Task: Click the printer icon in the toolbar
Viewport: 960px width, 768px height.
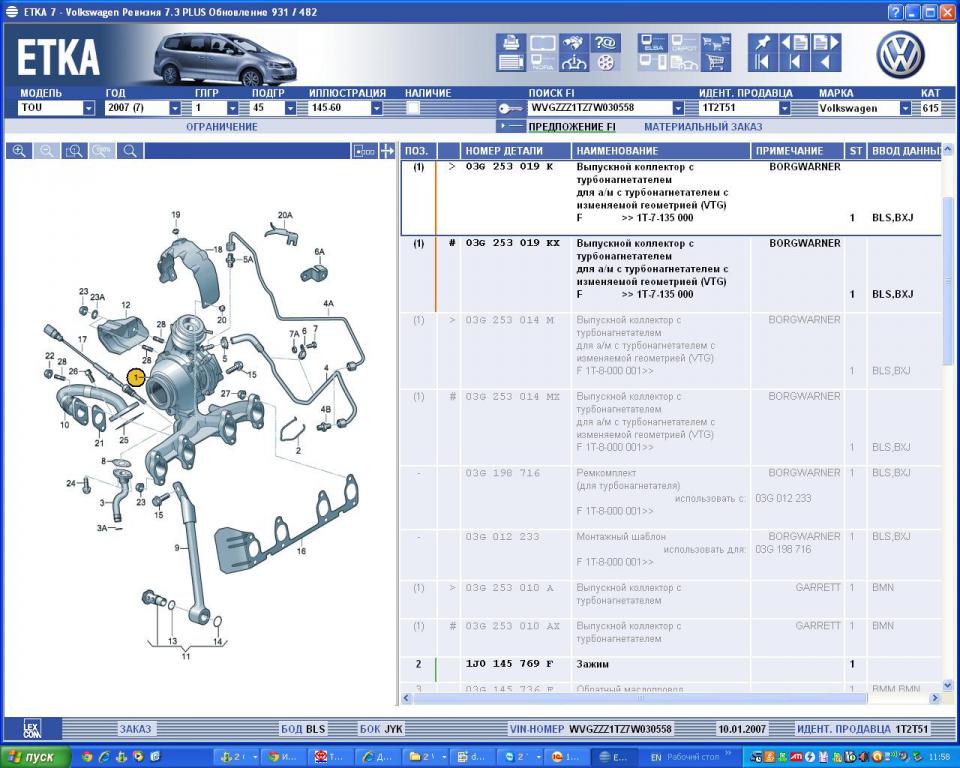Action: pyautogui.click(x=511, y=43)
